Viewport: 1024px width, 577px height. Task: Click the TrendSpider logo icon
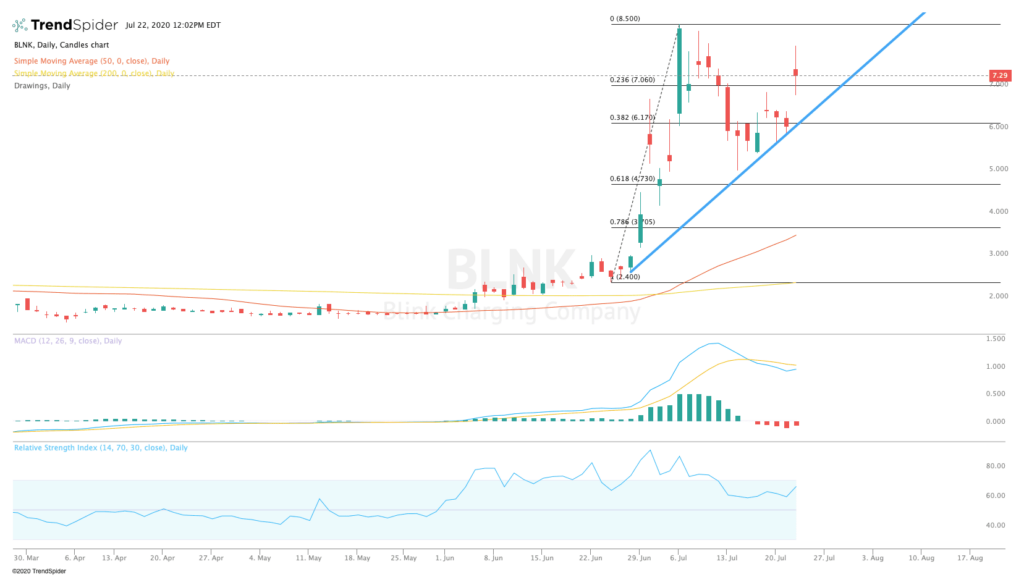coord(20,25)
